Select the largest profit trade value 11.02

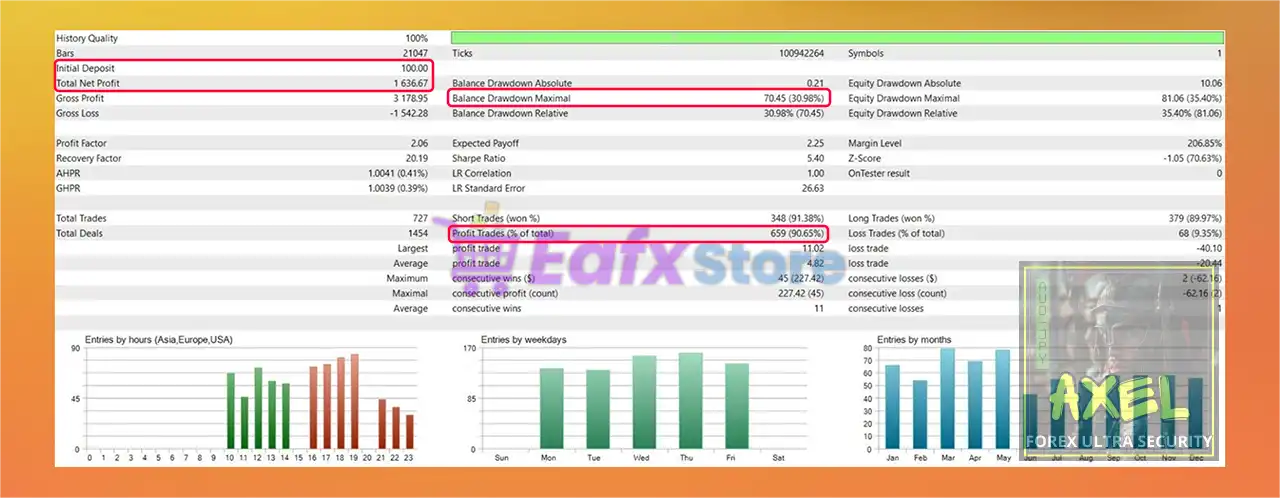[812, 248]
